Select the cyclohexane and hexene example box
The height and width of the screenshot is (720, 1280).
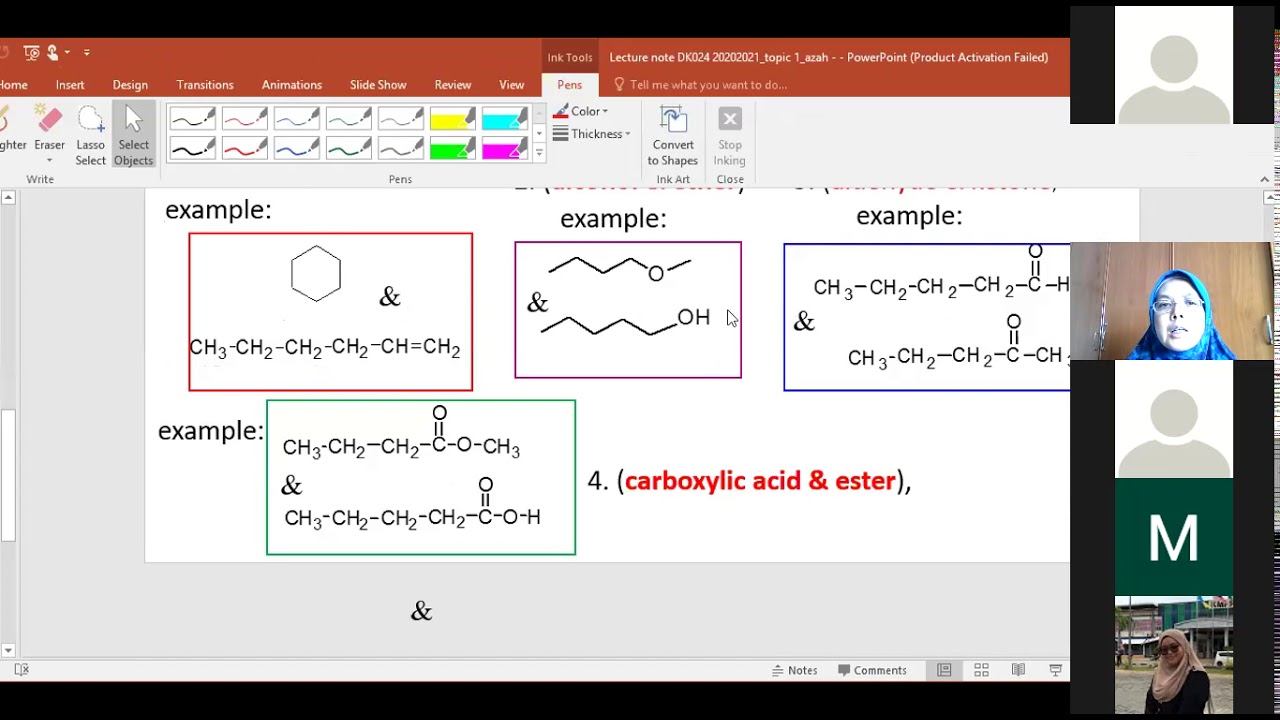(x=330, y=312)
